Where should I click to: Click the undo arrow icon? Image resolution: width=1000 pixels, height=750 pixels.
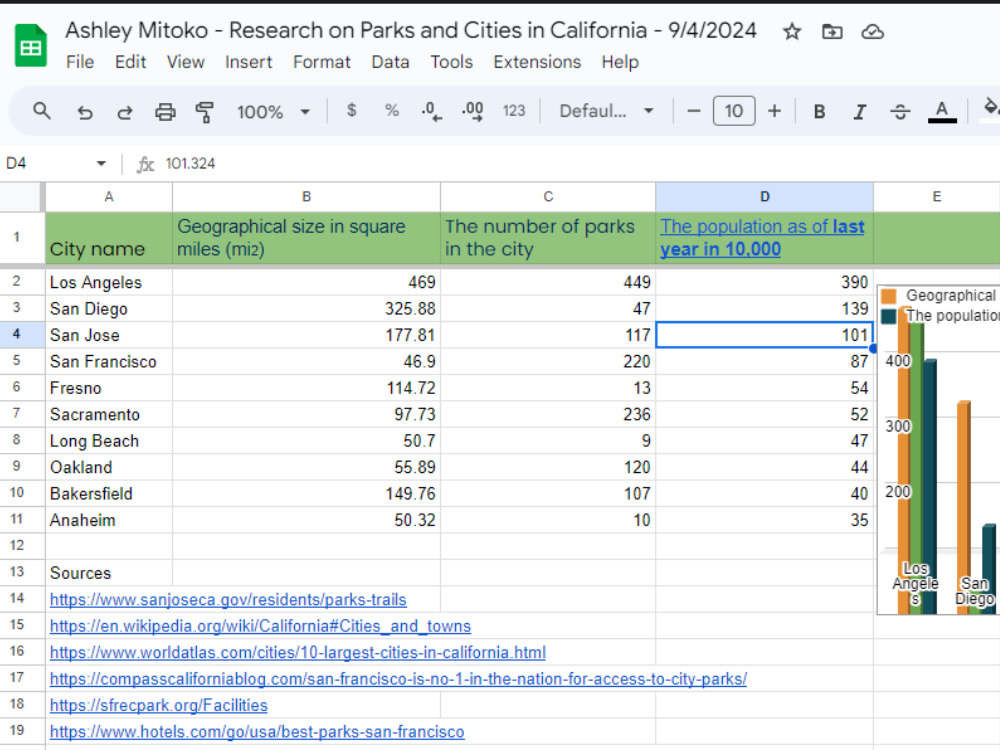84,112
